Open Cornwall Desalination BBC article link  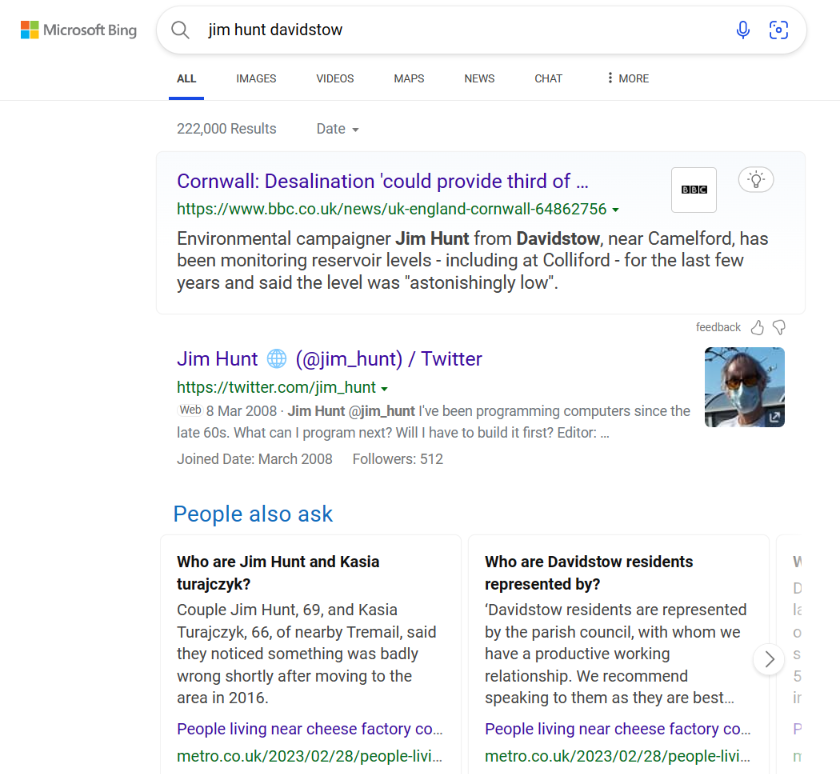(x=382, y=182)
